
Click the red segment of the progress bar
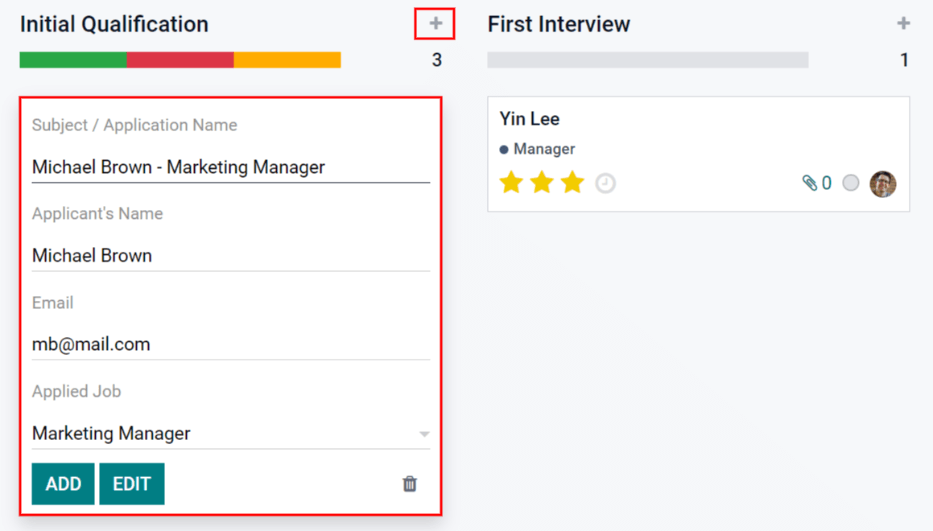pos(180,60)
